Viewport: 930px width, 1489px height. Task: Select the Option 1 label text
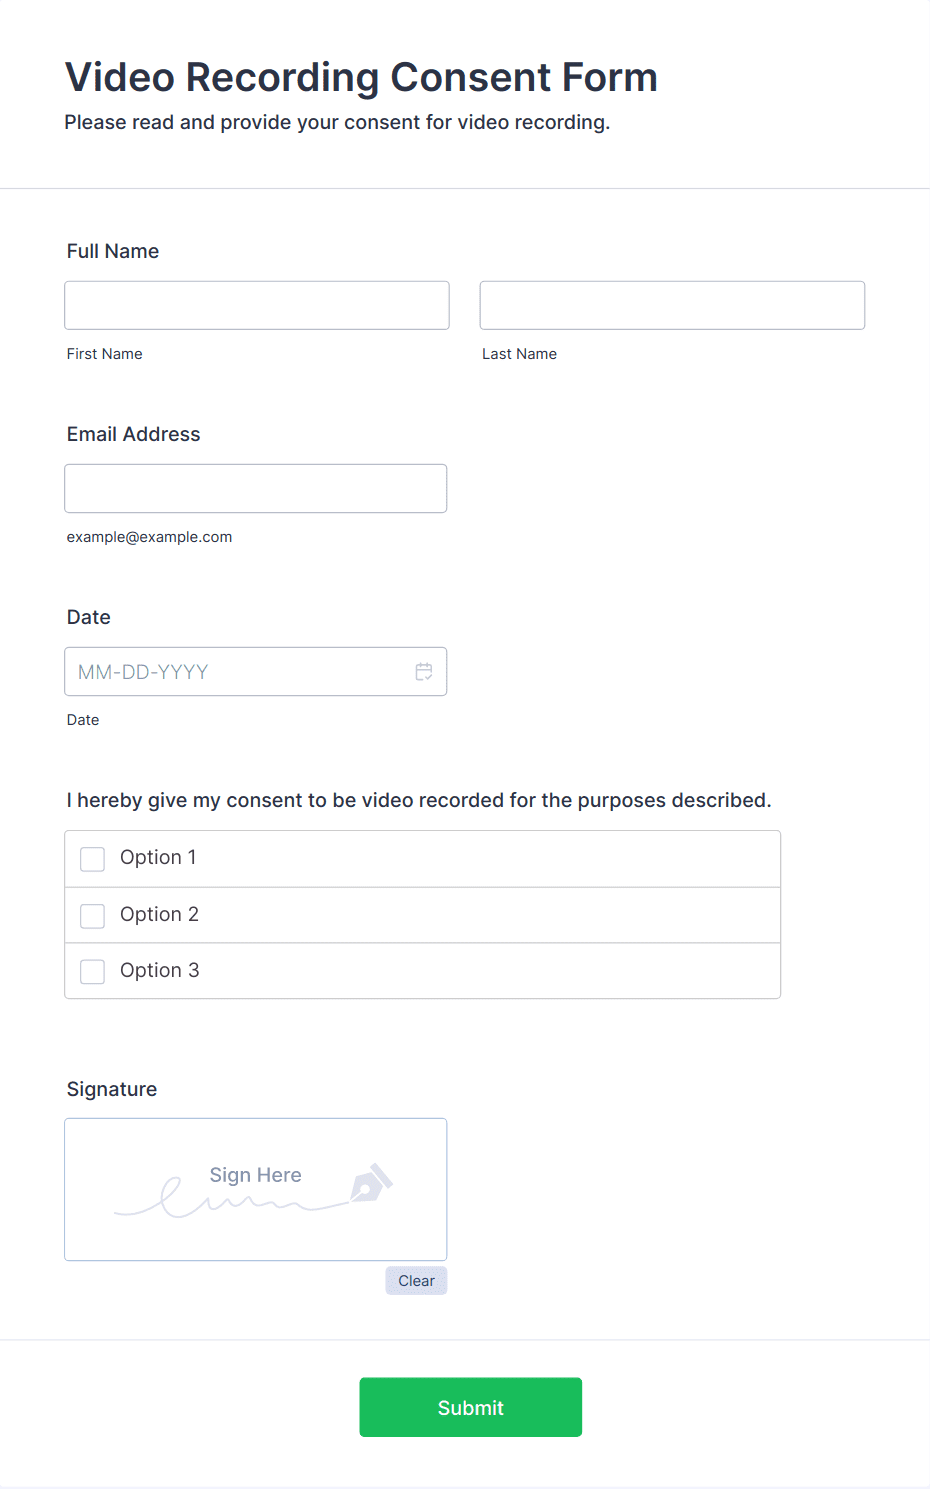158,857
